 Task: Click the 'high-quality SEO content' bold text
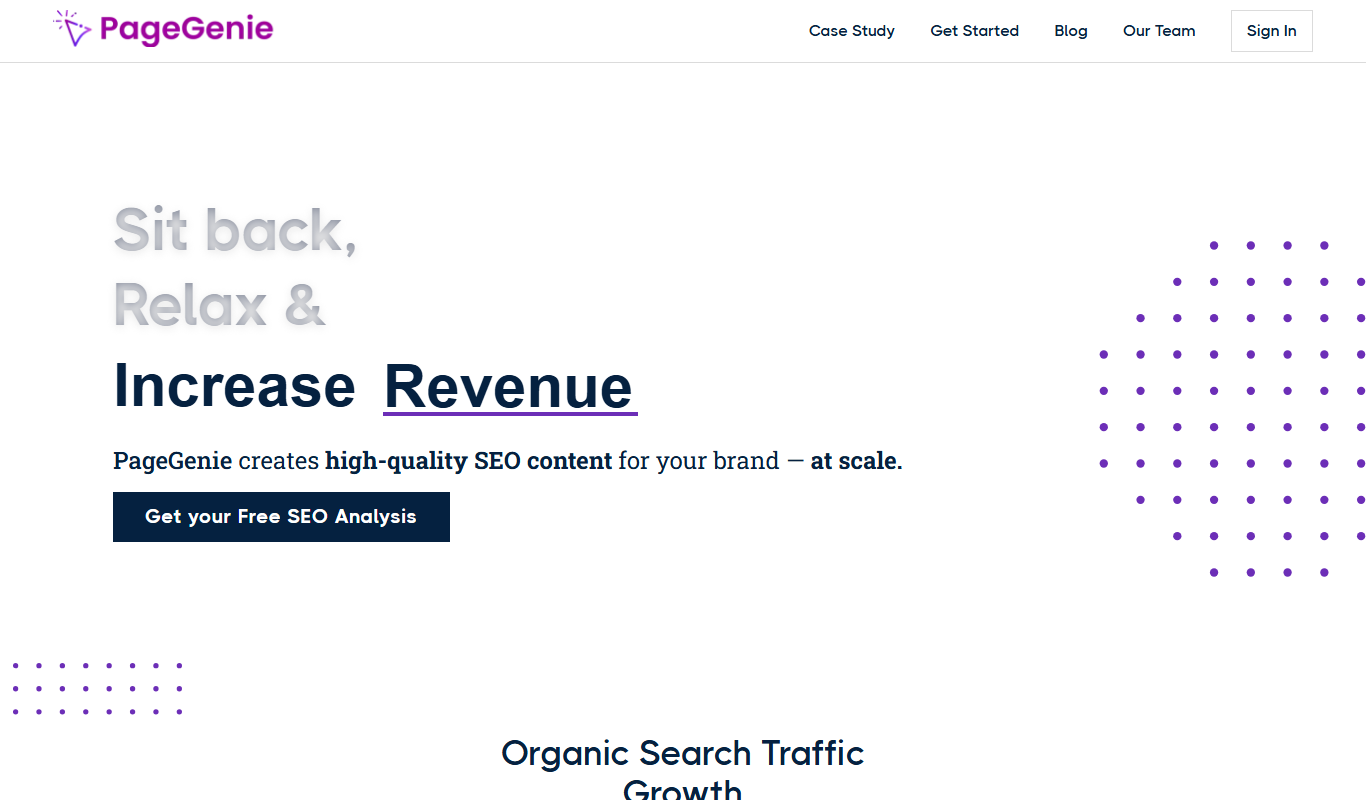pyautogui.click(x=468, y=461)
